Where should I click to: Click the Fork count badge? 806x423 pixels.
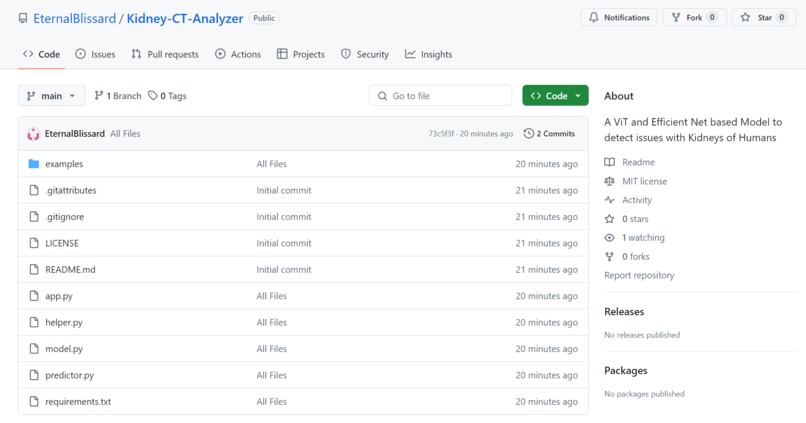tap(712, 17)
